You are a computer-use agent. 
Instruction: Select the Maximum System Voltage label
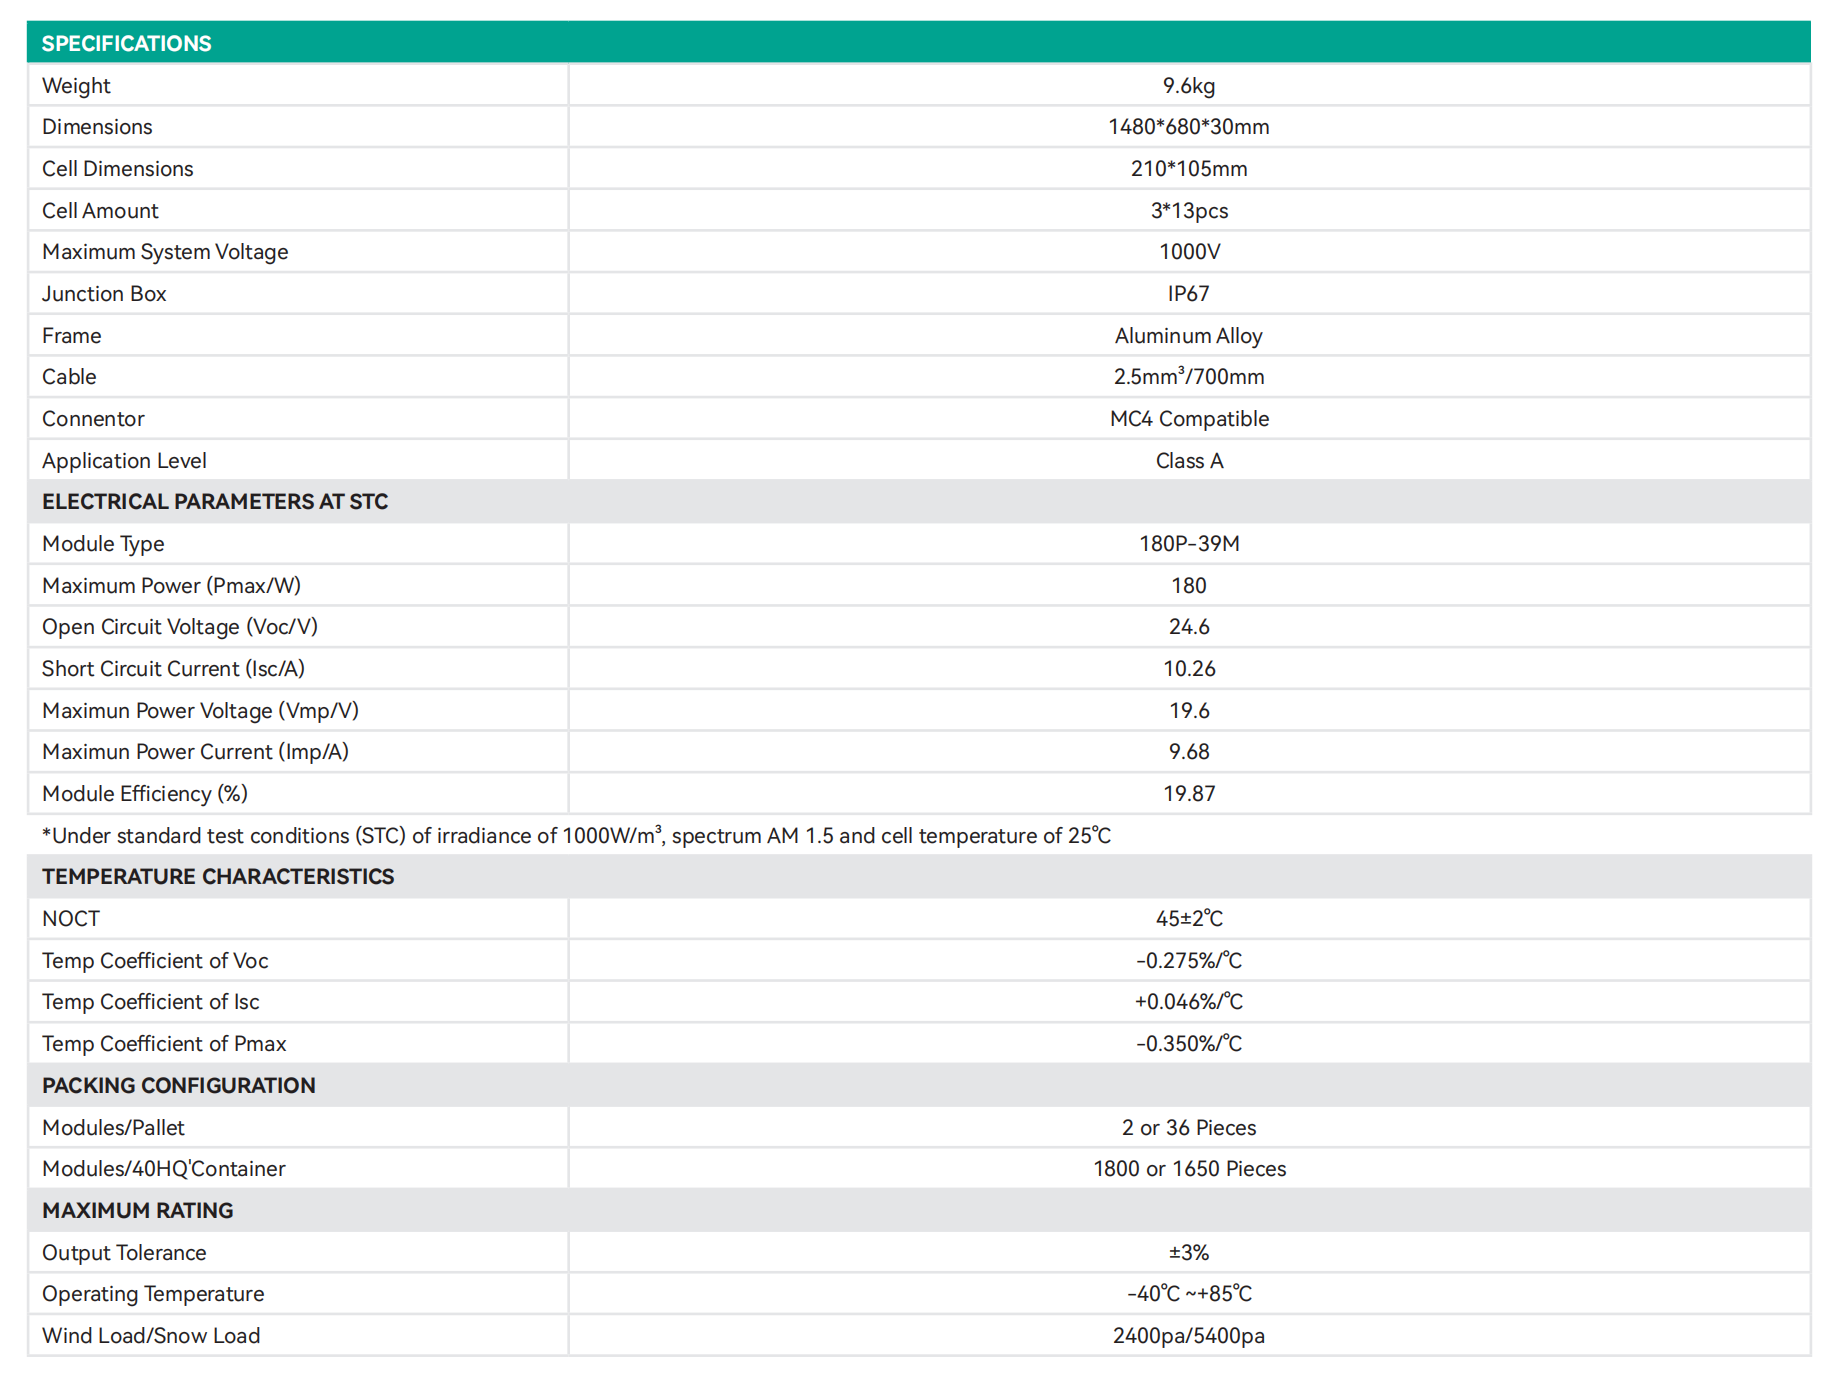tap(165, 252)
